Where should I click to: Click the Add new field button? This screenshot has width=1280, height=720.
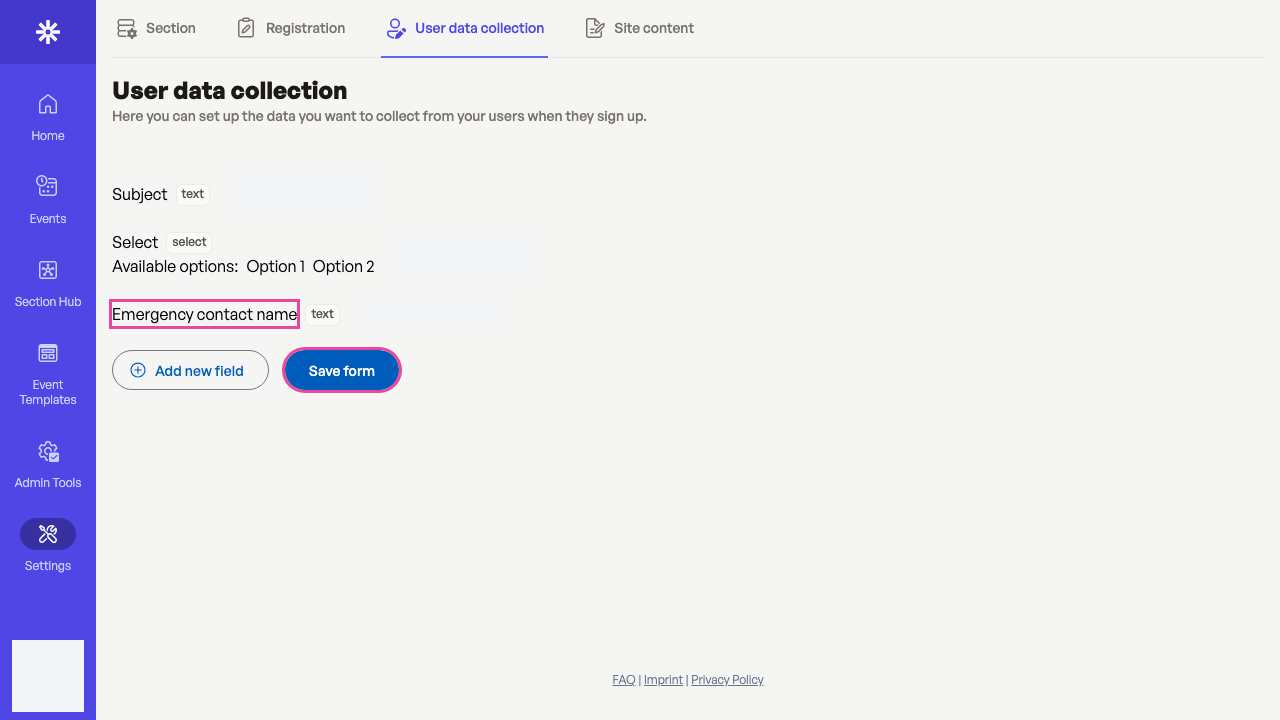click(190, 370)
